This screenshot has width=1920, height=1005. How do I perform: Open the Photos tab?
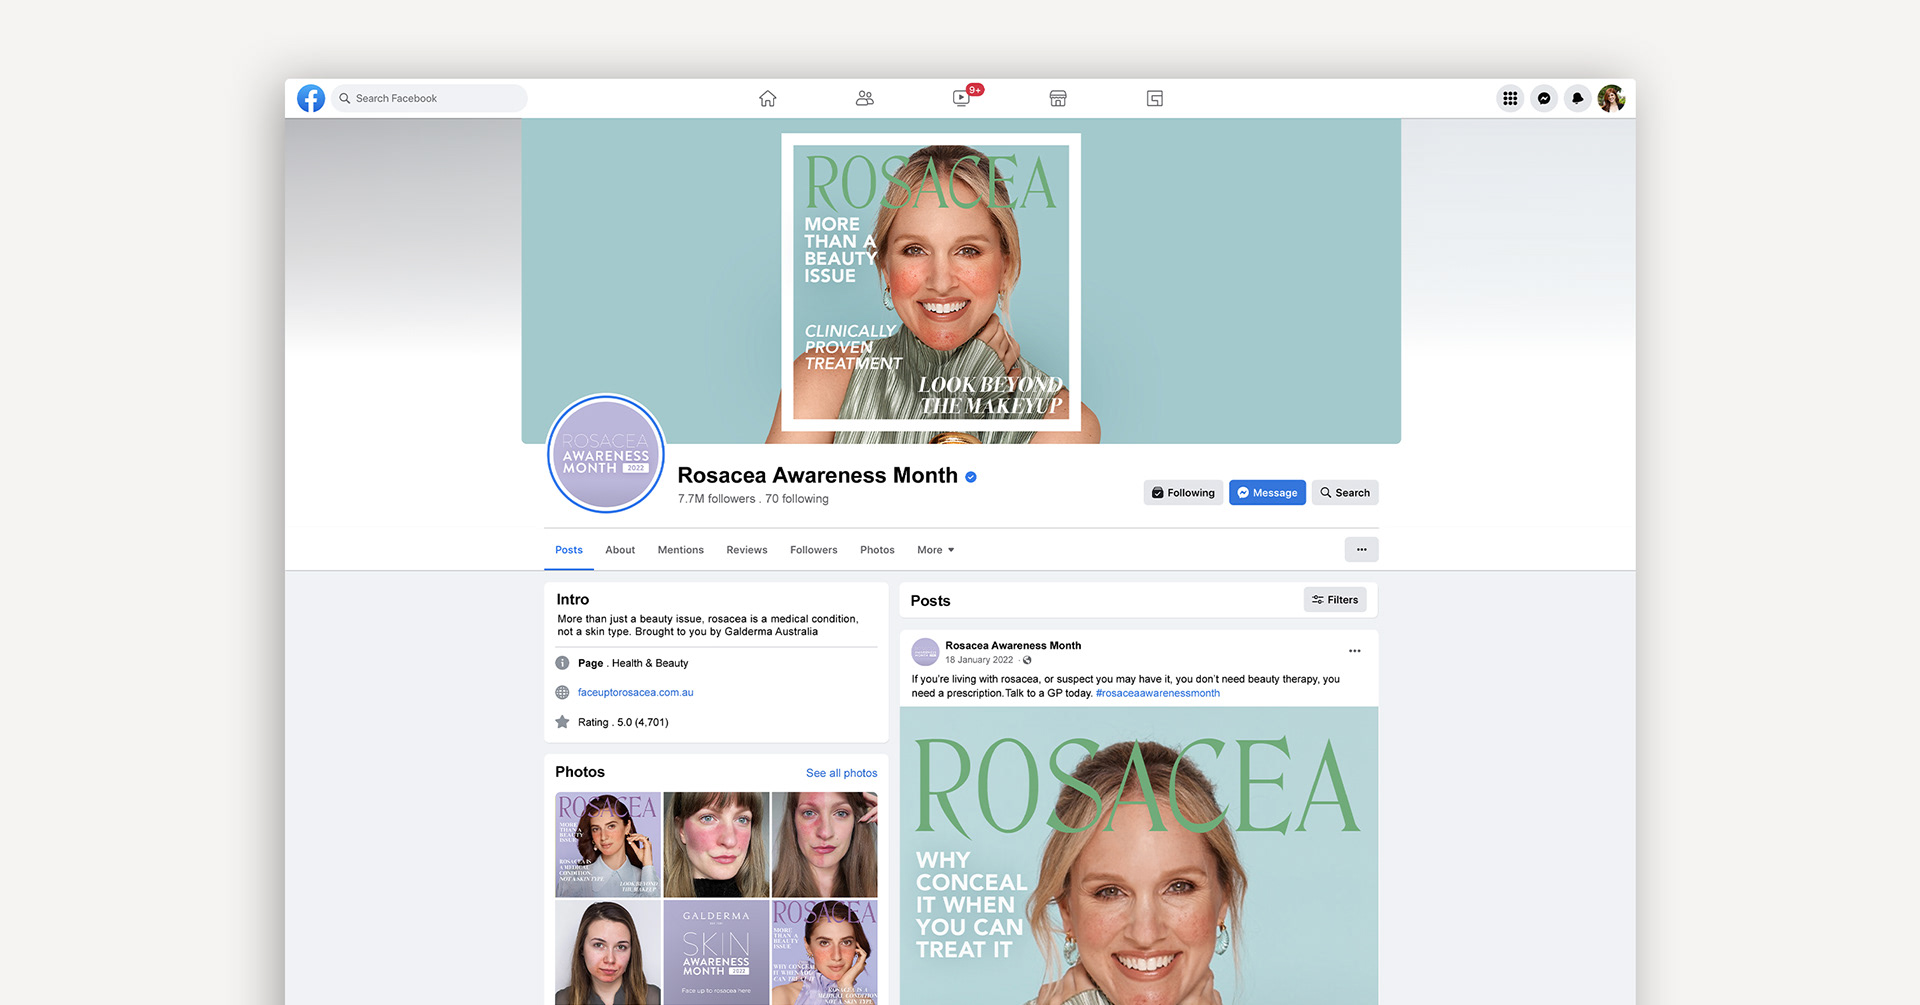(x=877, y=550)
